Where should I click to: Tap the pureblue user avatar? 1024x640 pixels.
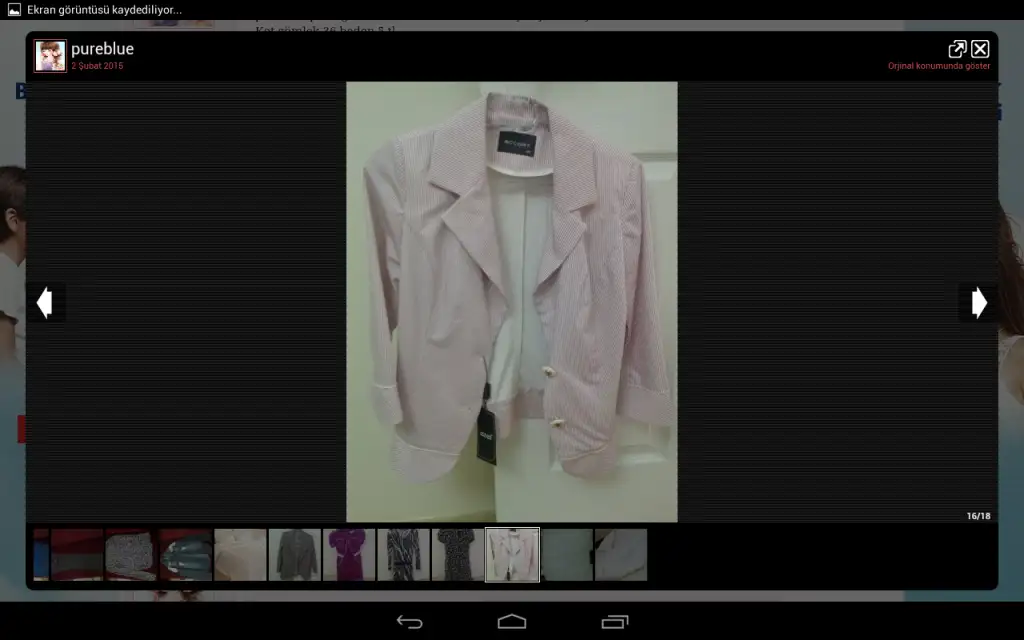[x=50, y=56]
